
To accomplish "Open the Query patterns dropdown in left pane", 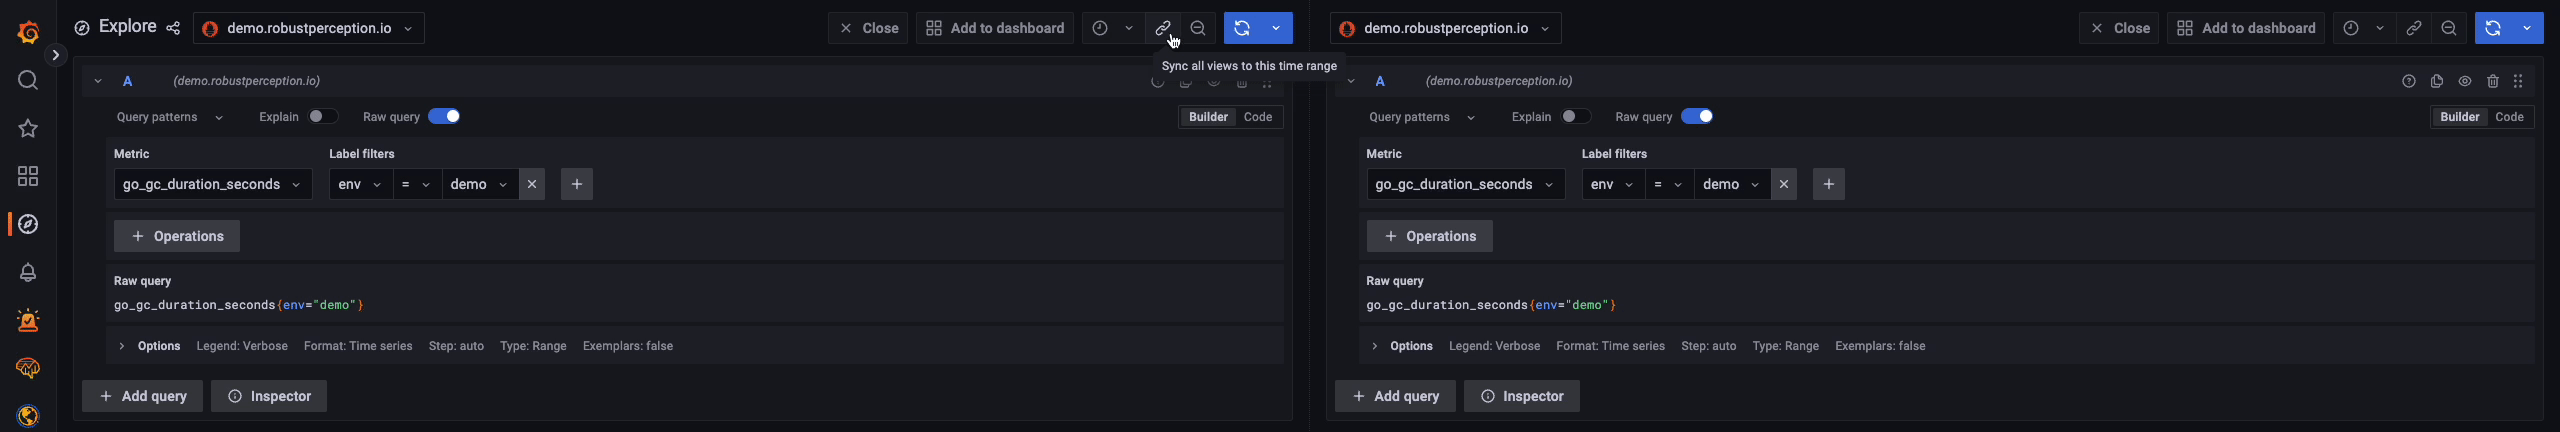I will point(170,117).
